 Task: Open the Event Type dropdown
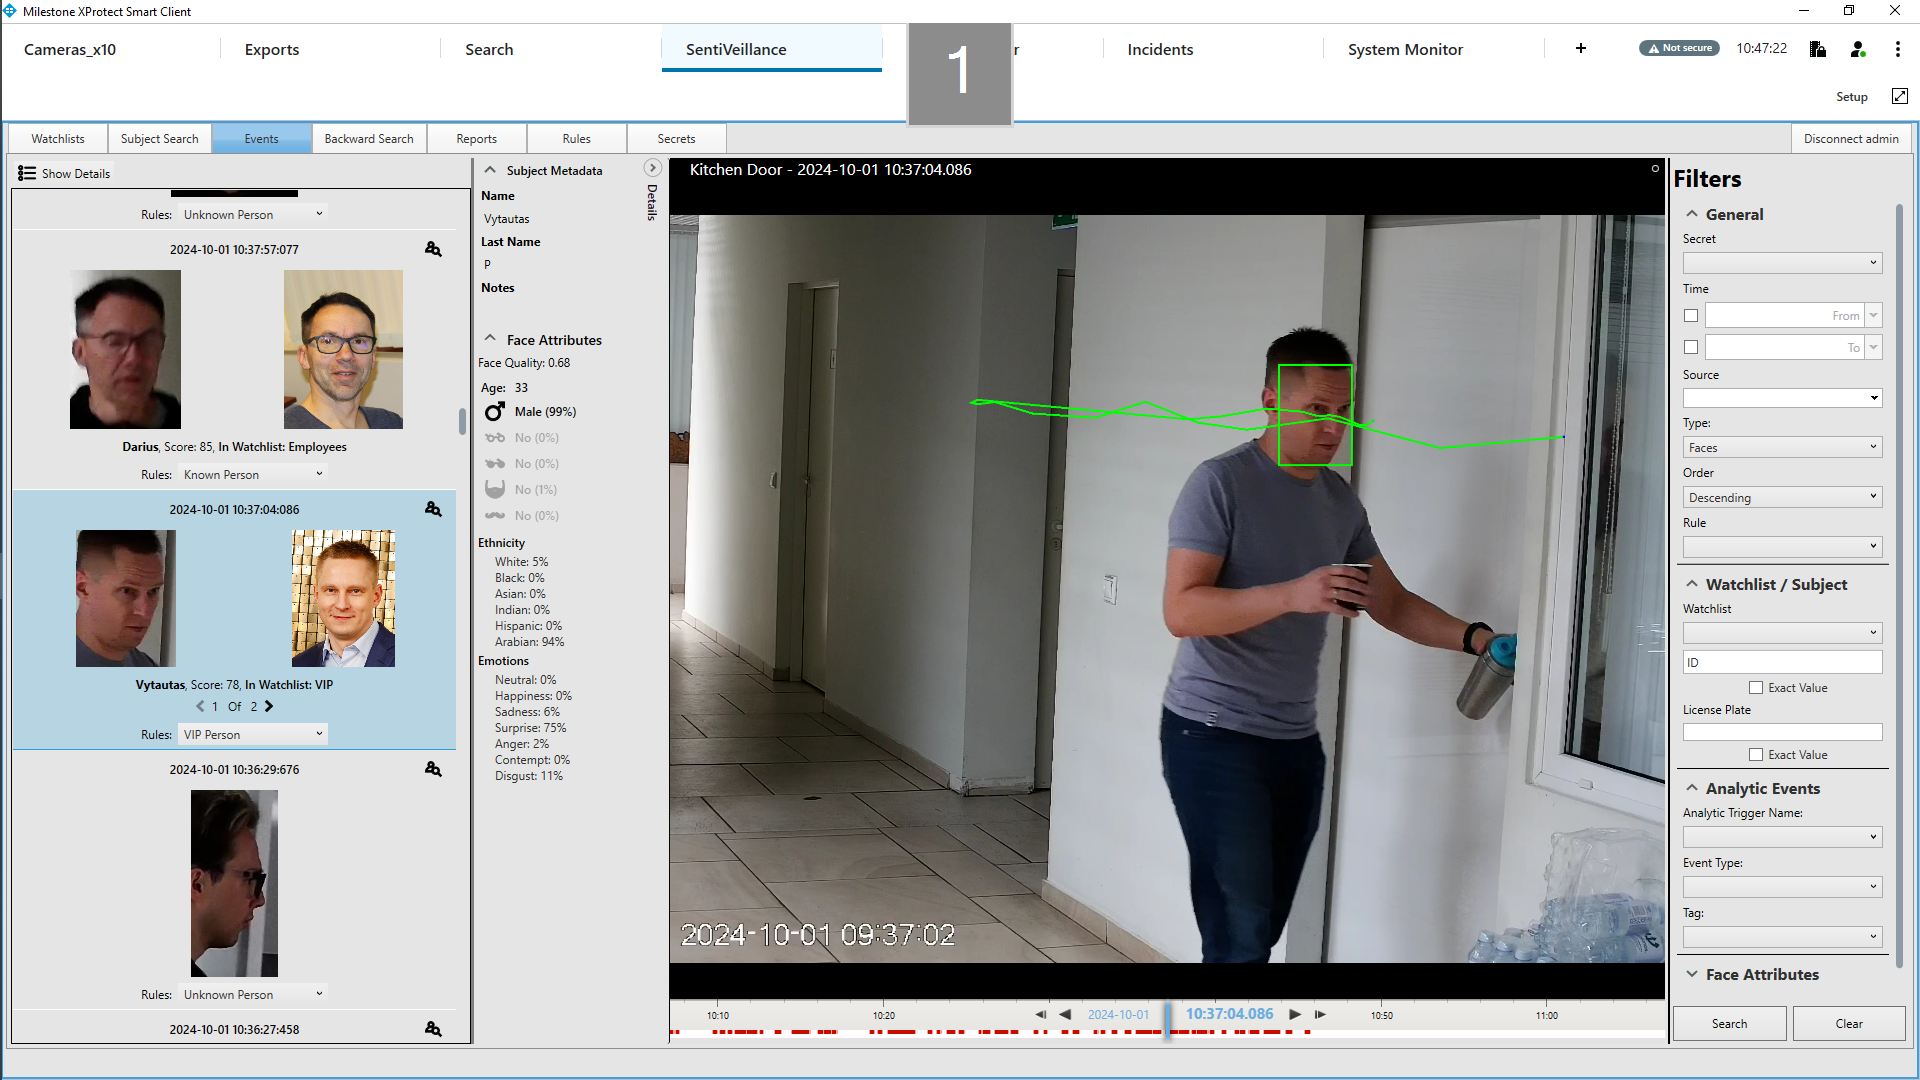(x=1782, y=887)
